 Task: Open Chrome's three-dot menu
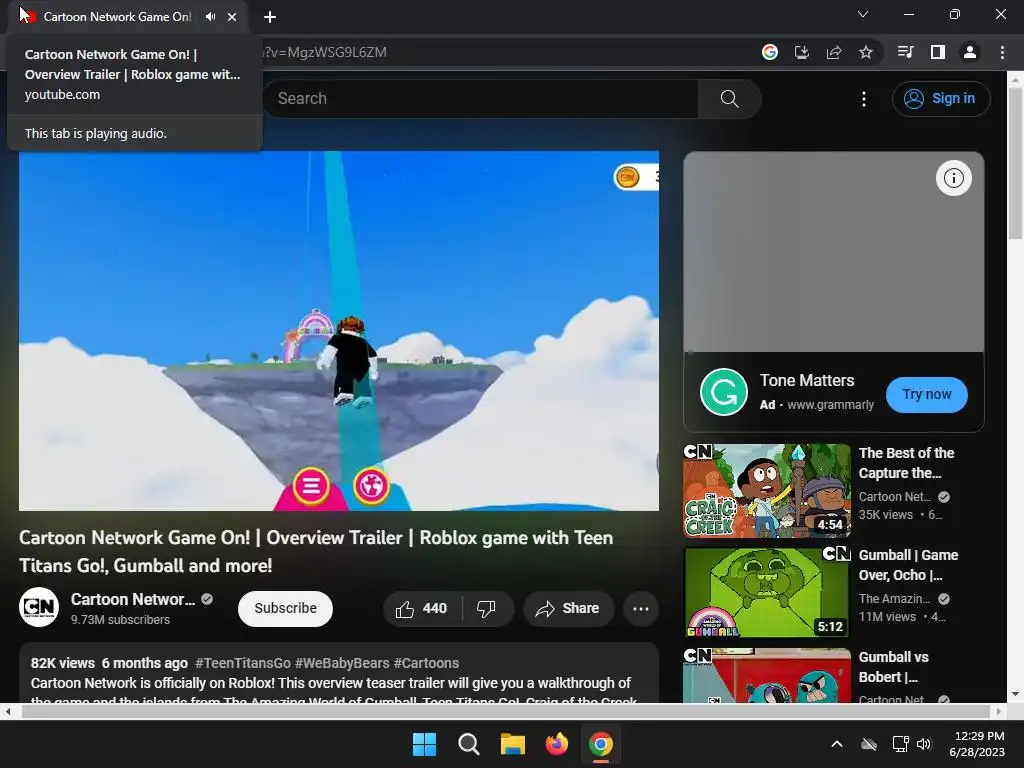click(1002, 52)
